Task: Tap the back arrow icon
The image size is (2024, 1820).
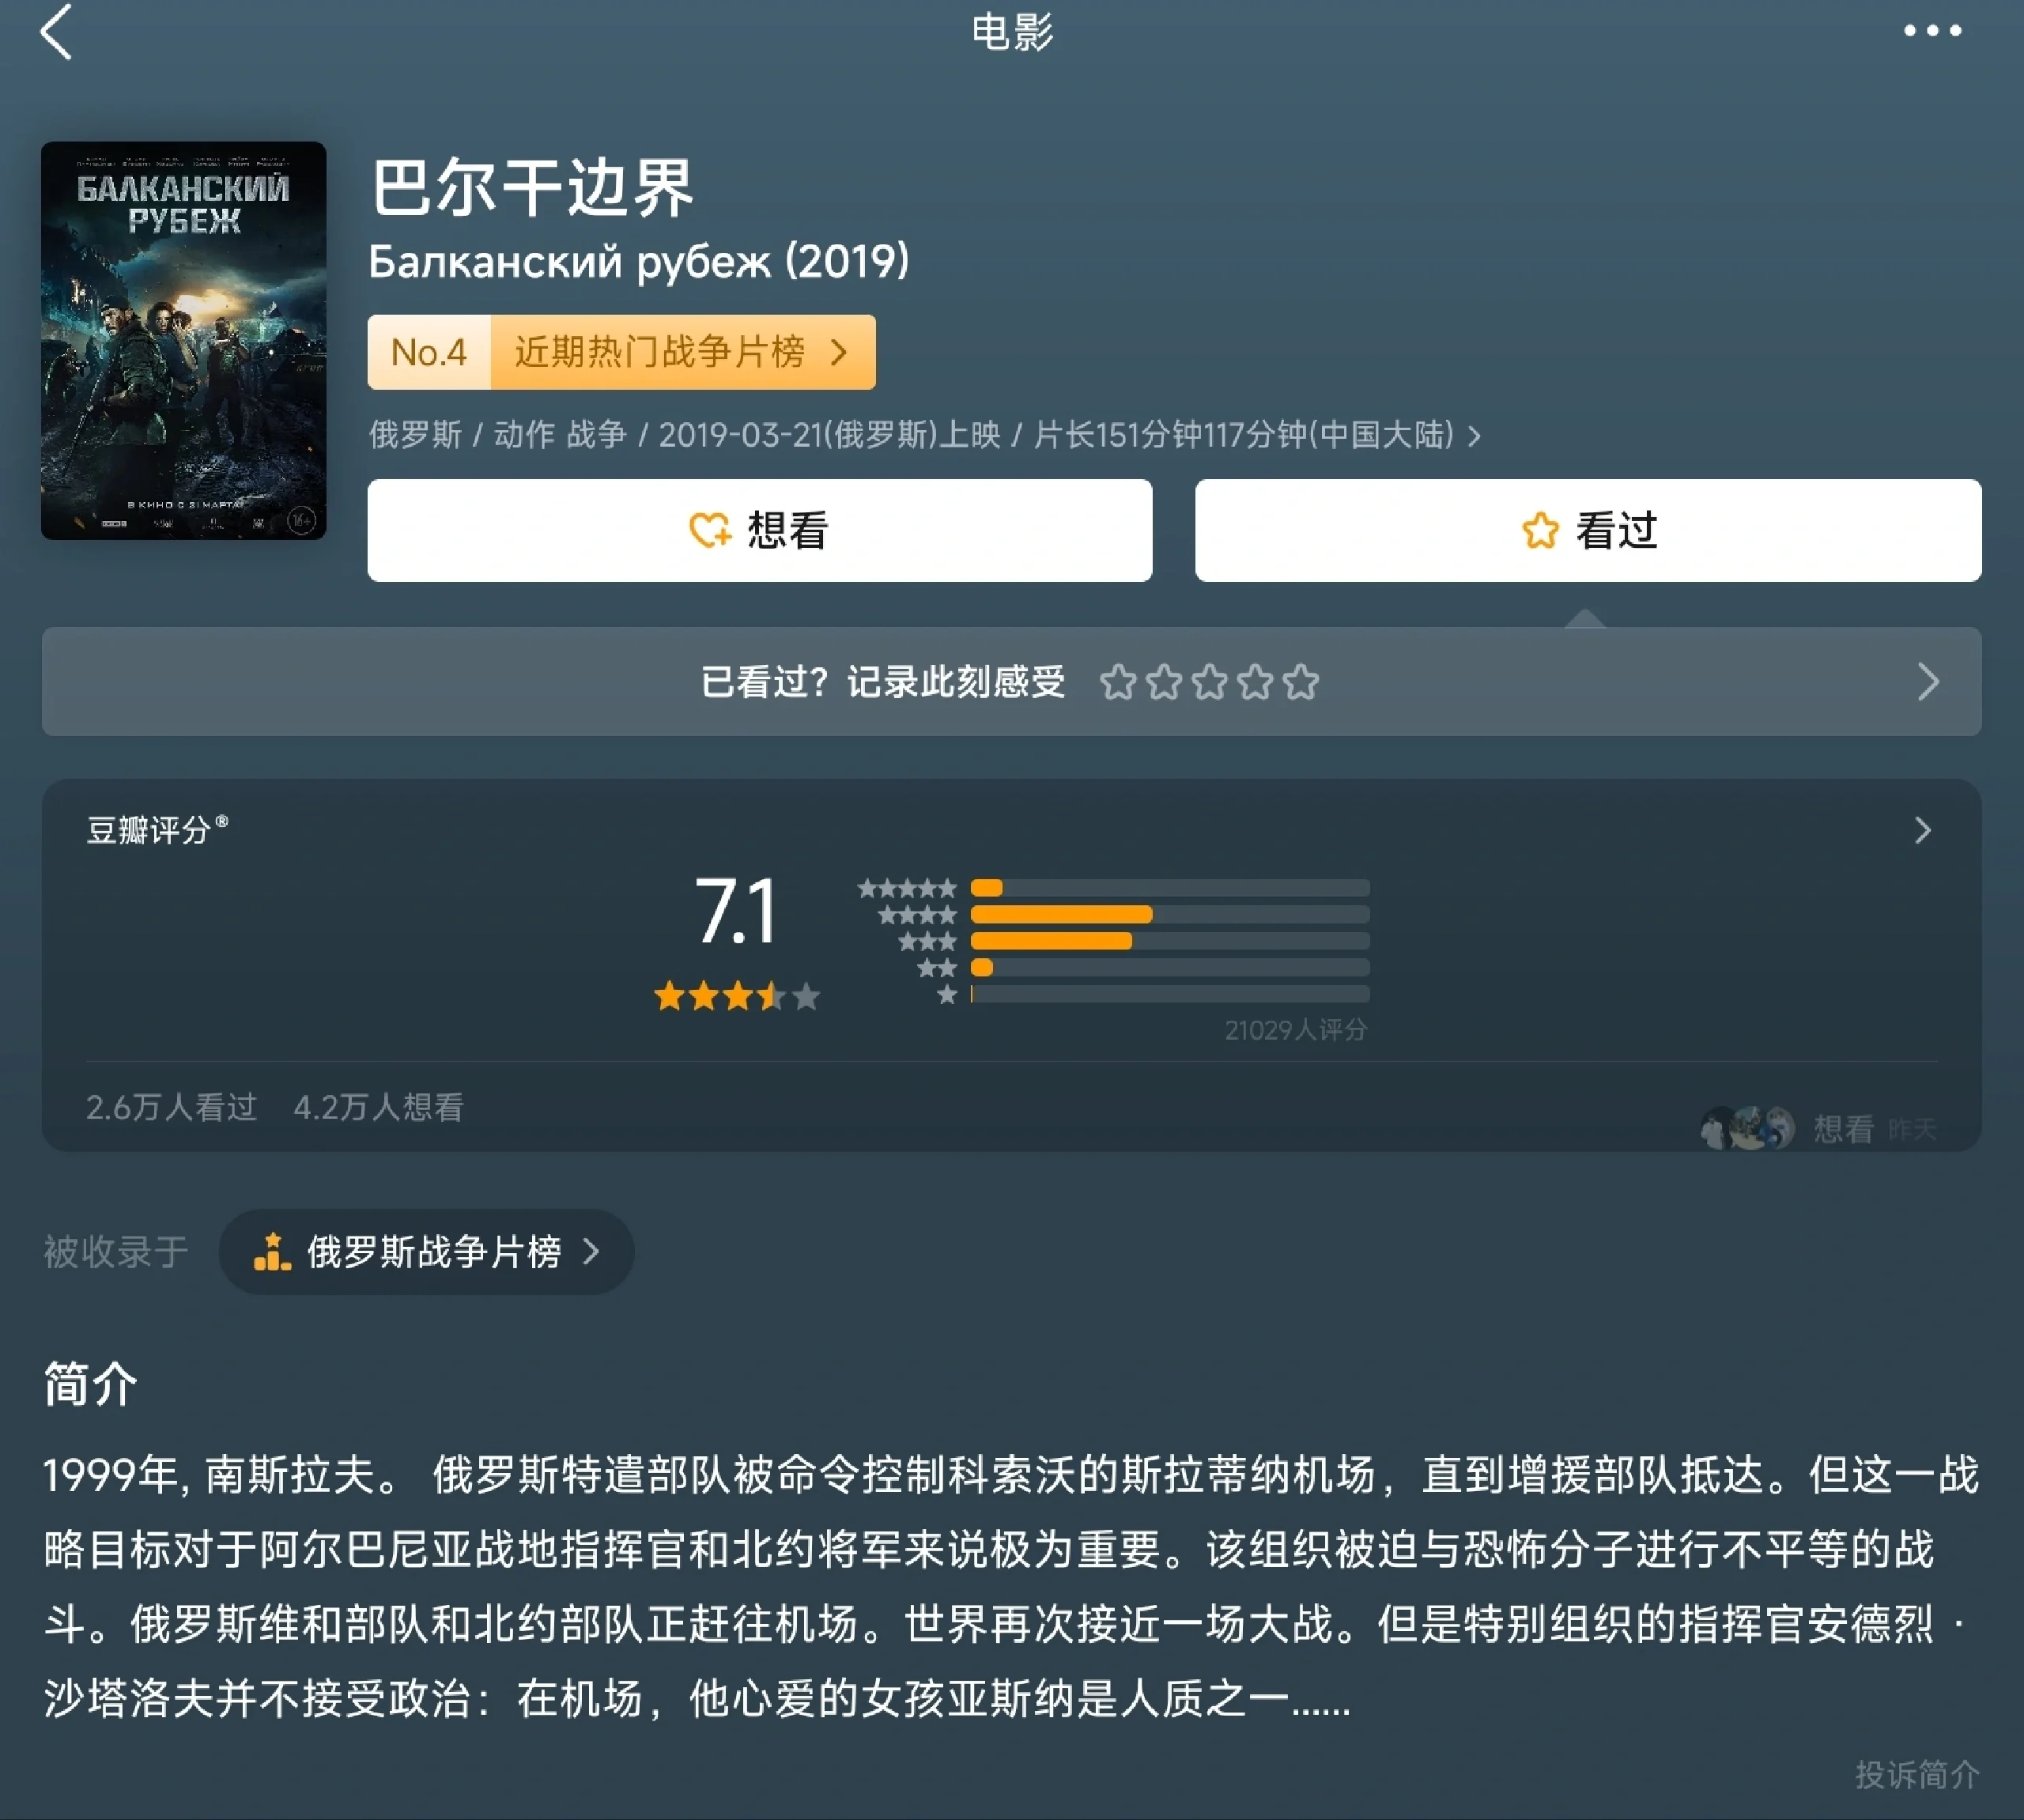Action: (57, 32)
